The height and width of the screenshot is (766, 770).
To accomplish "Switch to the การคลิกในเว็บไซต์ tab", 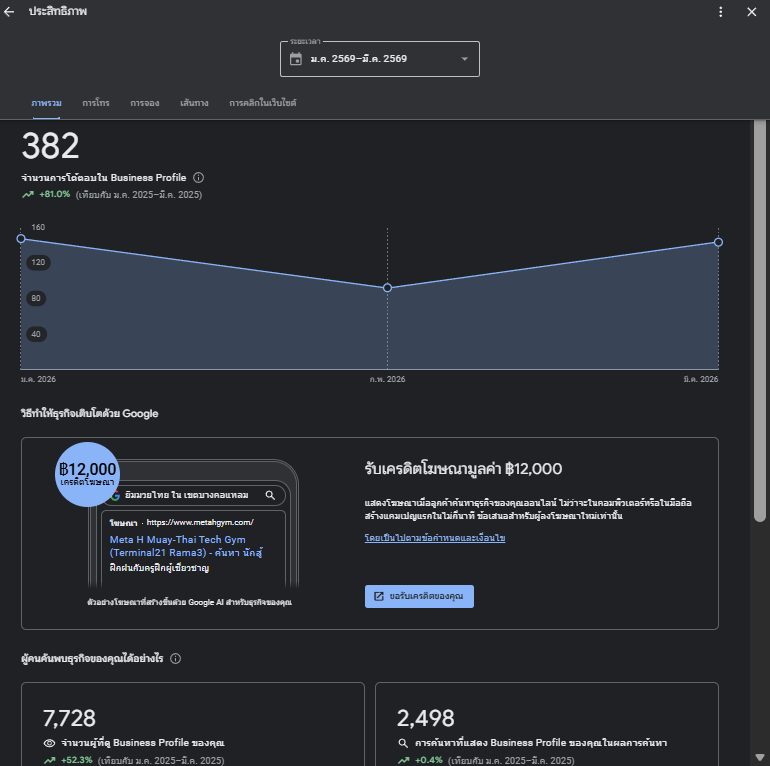I will [x=262, y=103].
